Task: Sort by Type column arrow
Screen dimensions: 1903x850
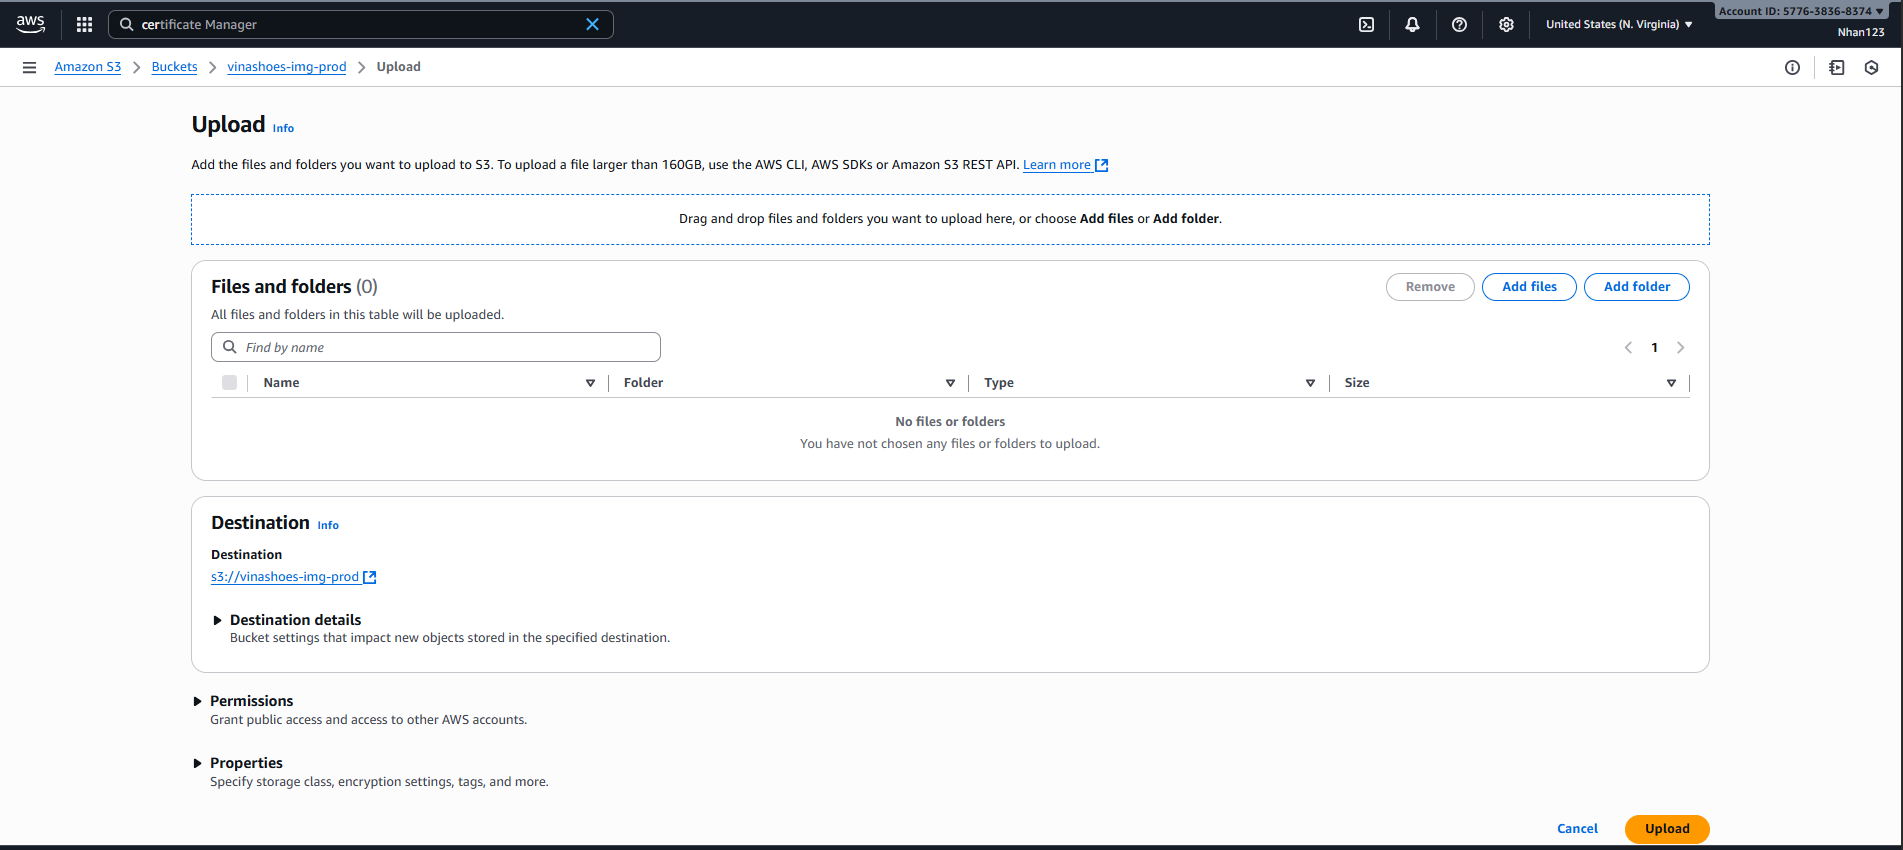Action: point(1310,383)
